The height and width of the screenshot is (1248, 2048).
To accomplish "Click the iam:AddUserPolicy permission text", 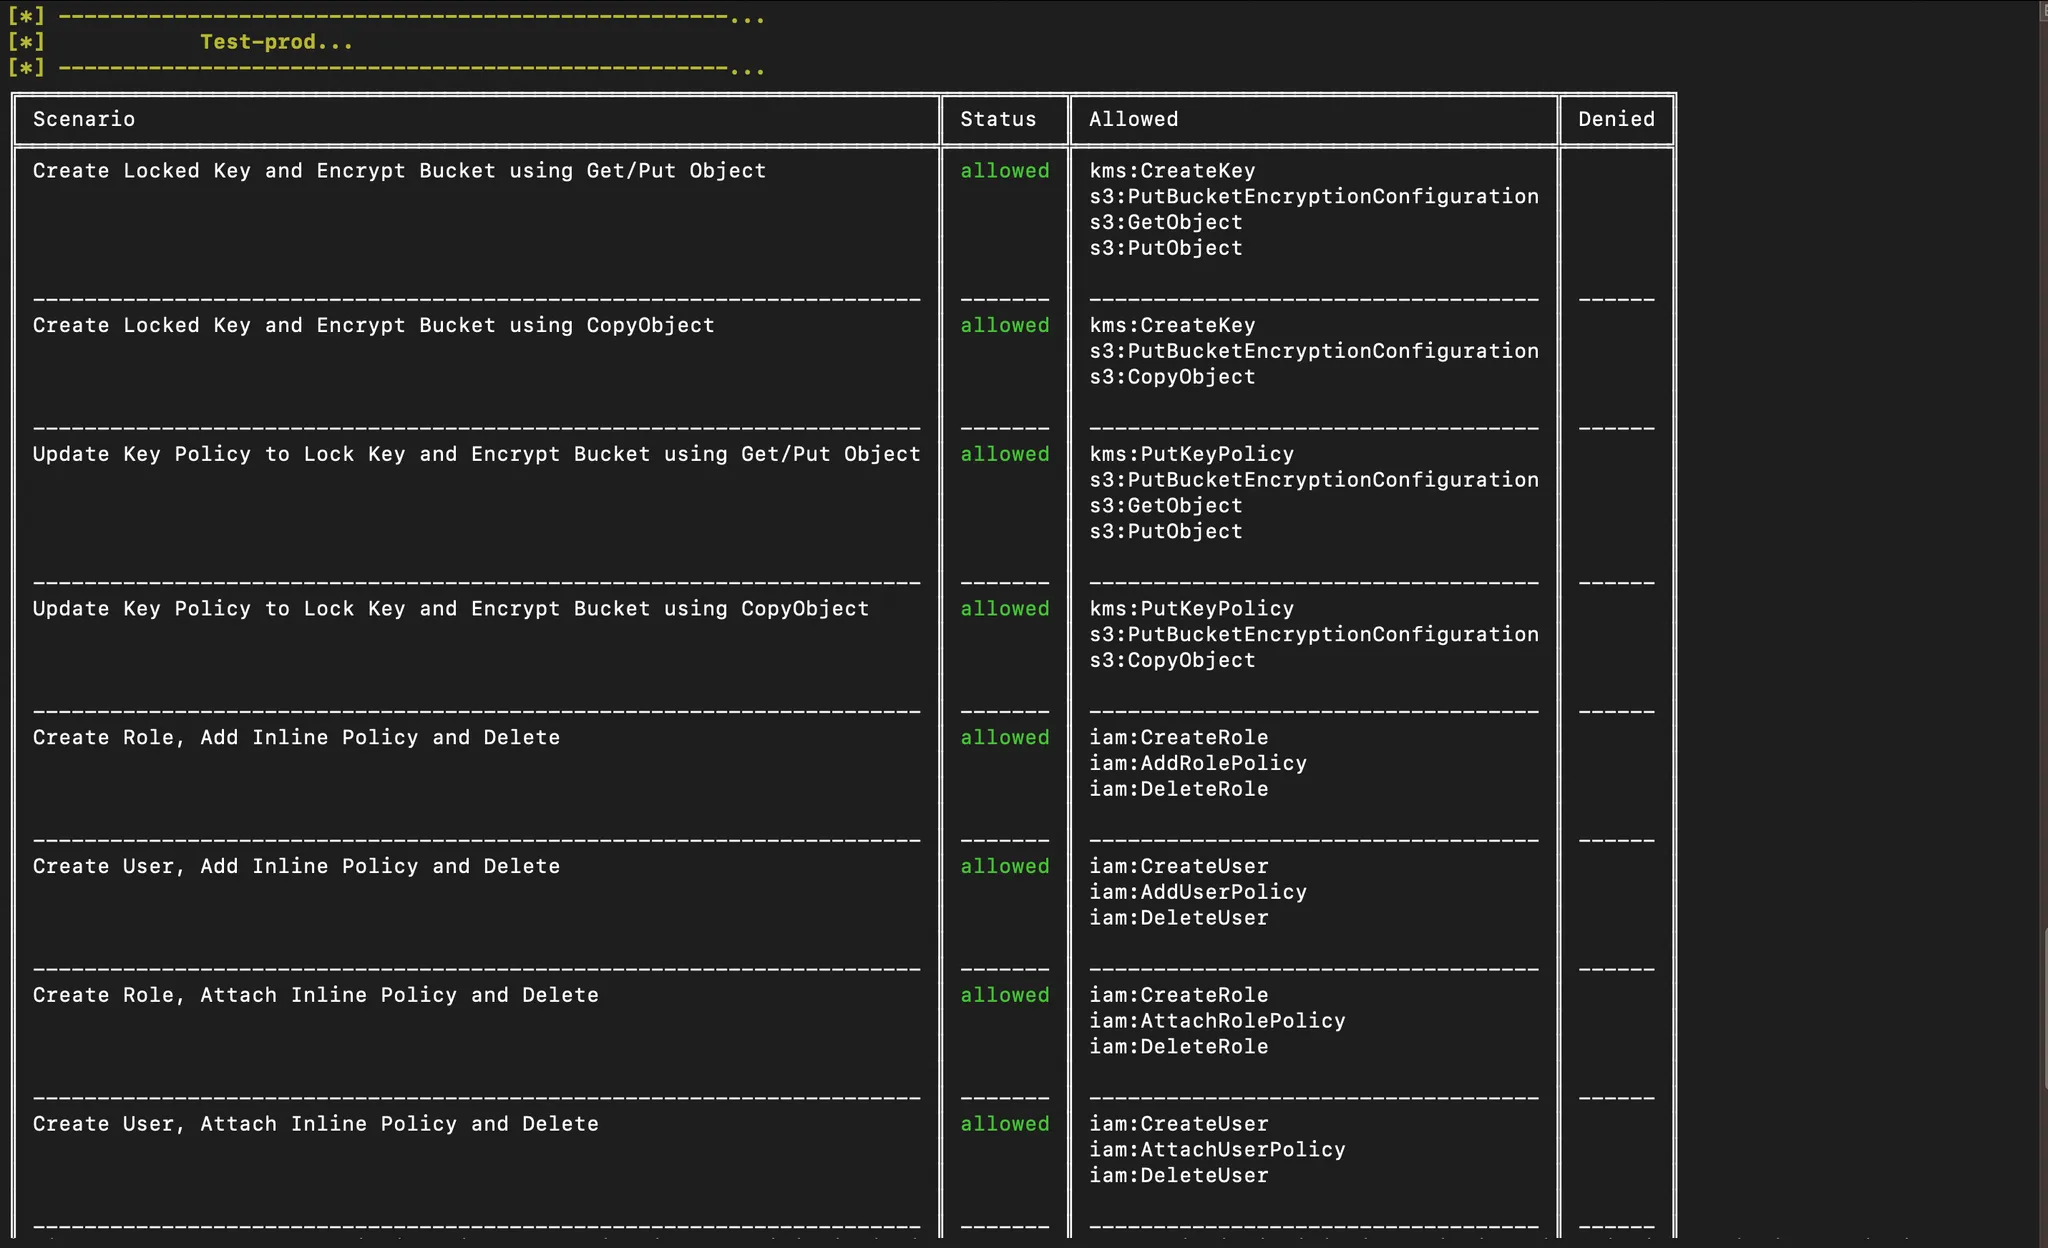I will (x=1198, y=892).
